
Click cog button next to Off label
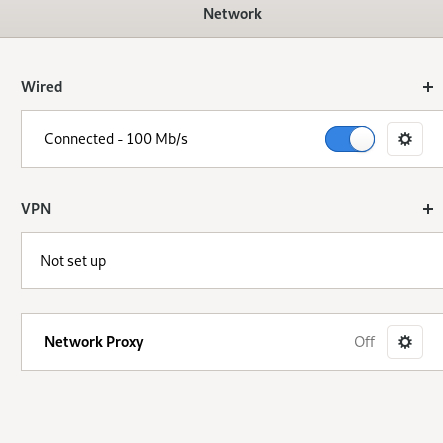coord(405,342)
